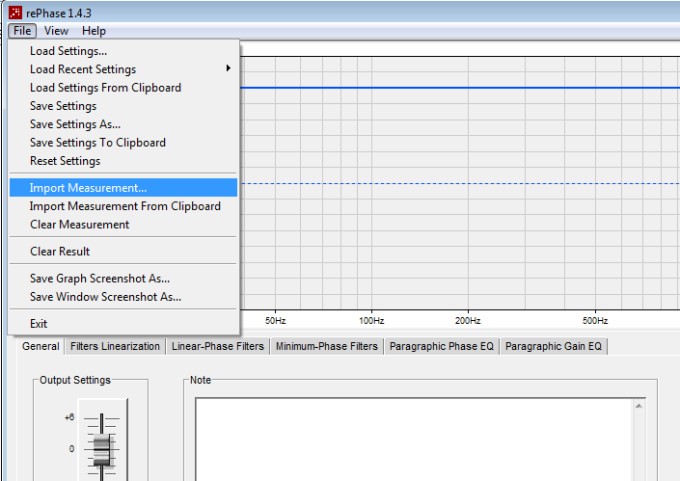Click Exit in the File menu
This screenshot has width=680, height=481.
(39, 324)
